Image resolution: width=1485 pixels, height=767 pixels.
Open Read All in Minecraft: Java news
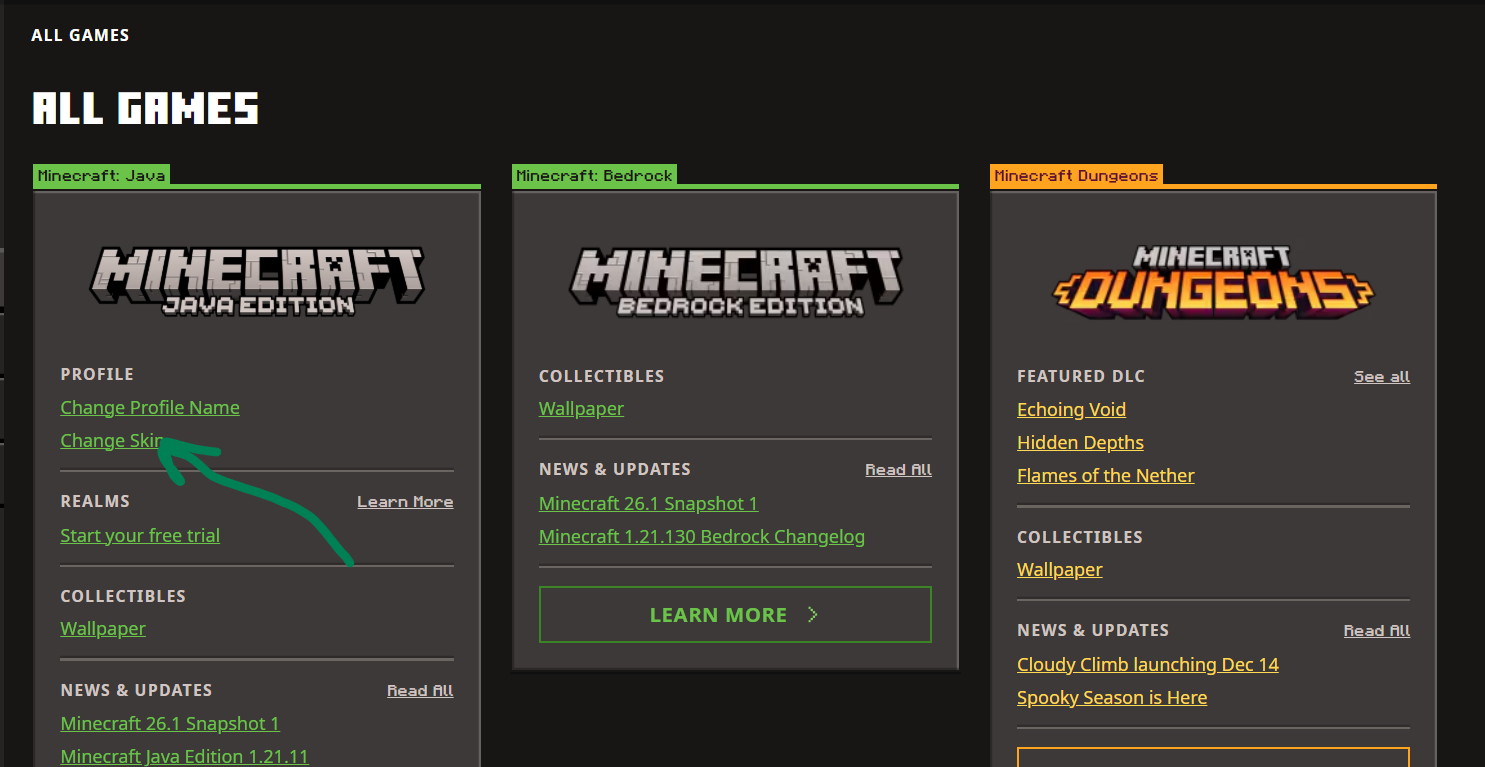420,691
